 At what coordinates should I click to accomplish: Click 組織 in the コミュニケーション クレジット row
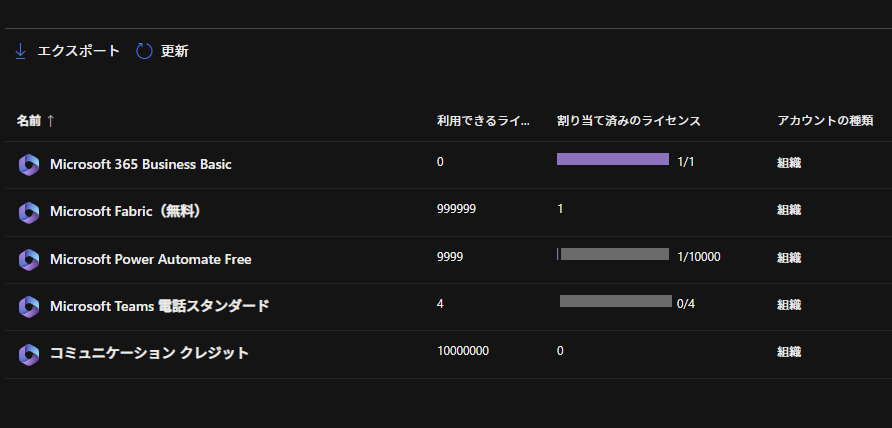point(790,352)
